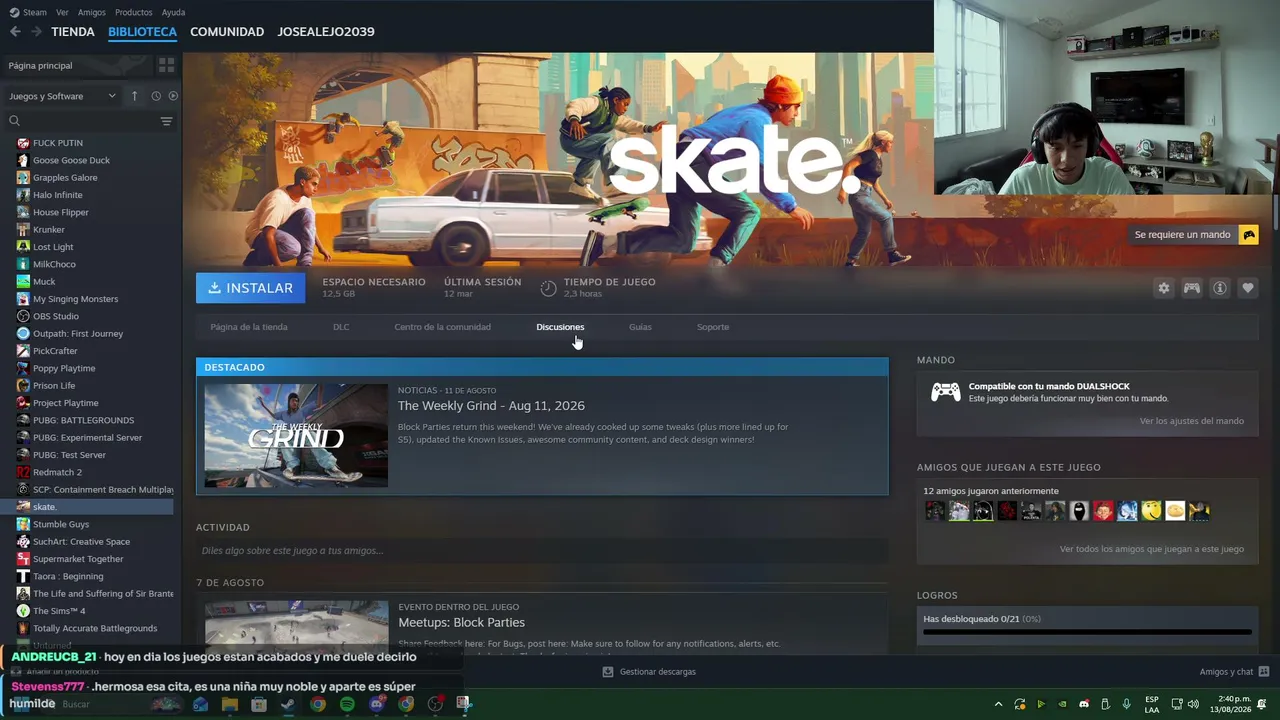Viewport: 1280px width, 720px height.
Task: Open The Weekly Grind news thumbnail
Action: (296, 435)
